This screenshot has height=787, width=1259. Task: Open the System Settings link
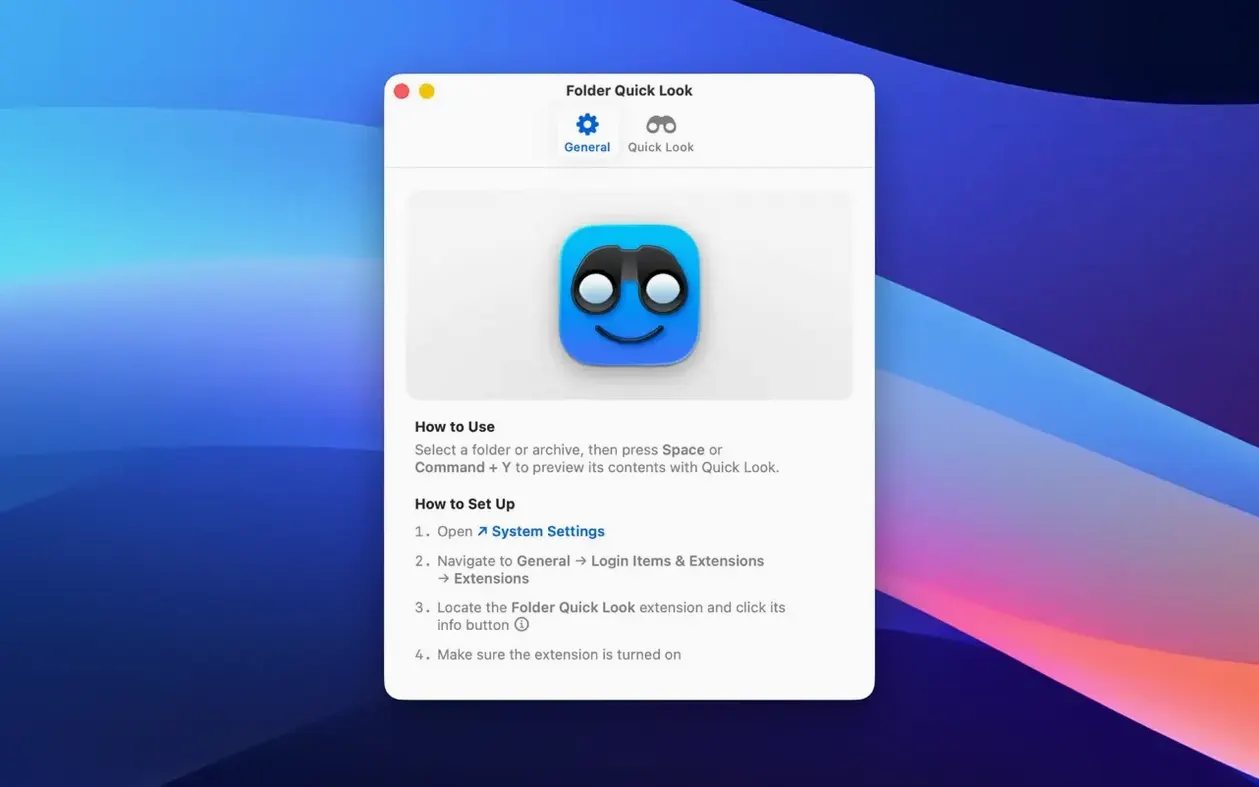tap(548, 531)
